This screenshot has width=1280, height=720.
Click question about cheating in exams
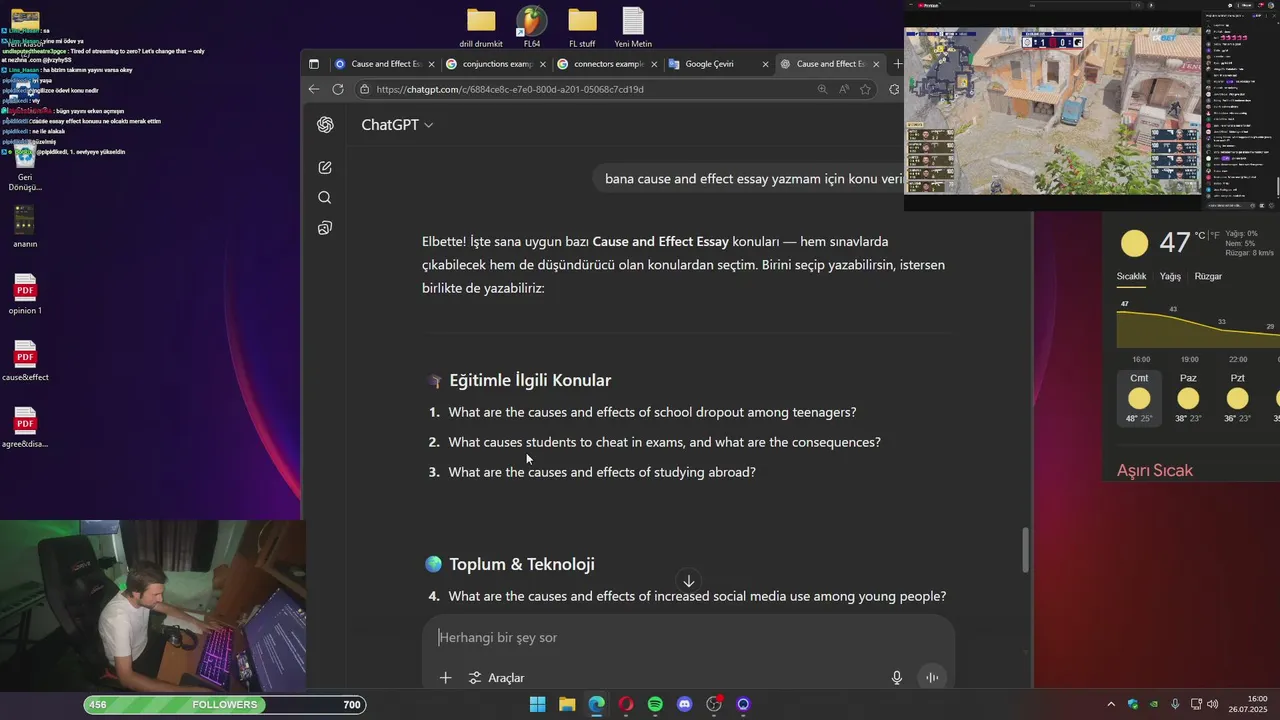(664, 442)
